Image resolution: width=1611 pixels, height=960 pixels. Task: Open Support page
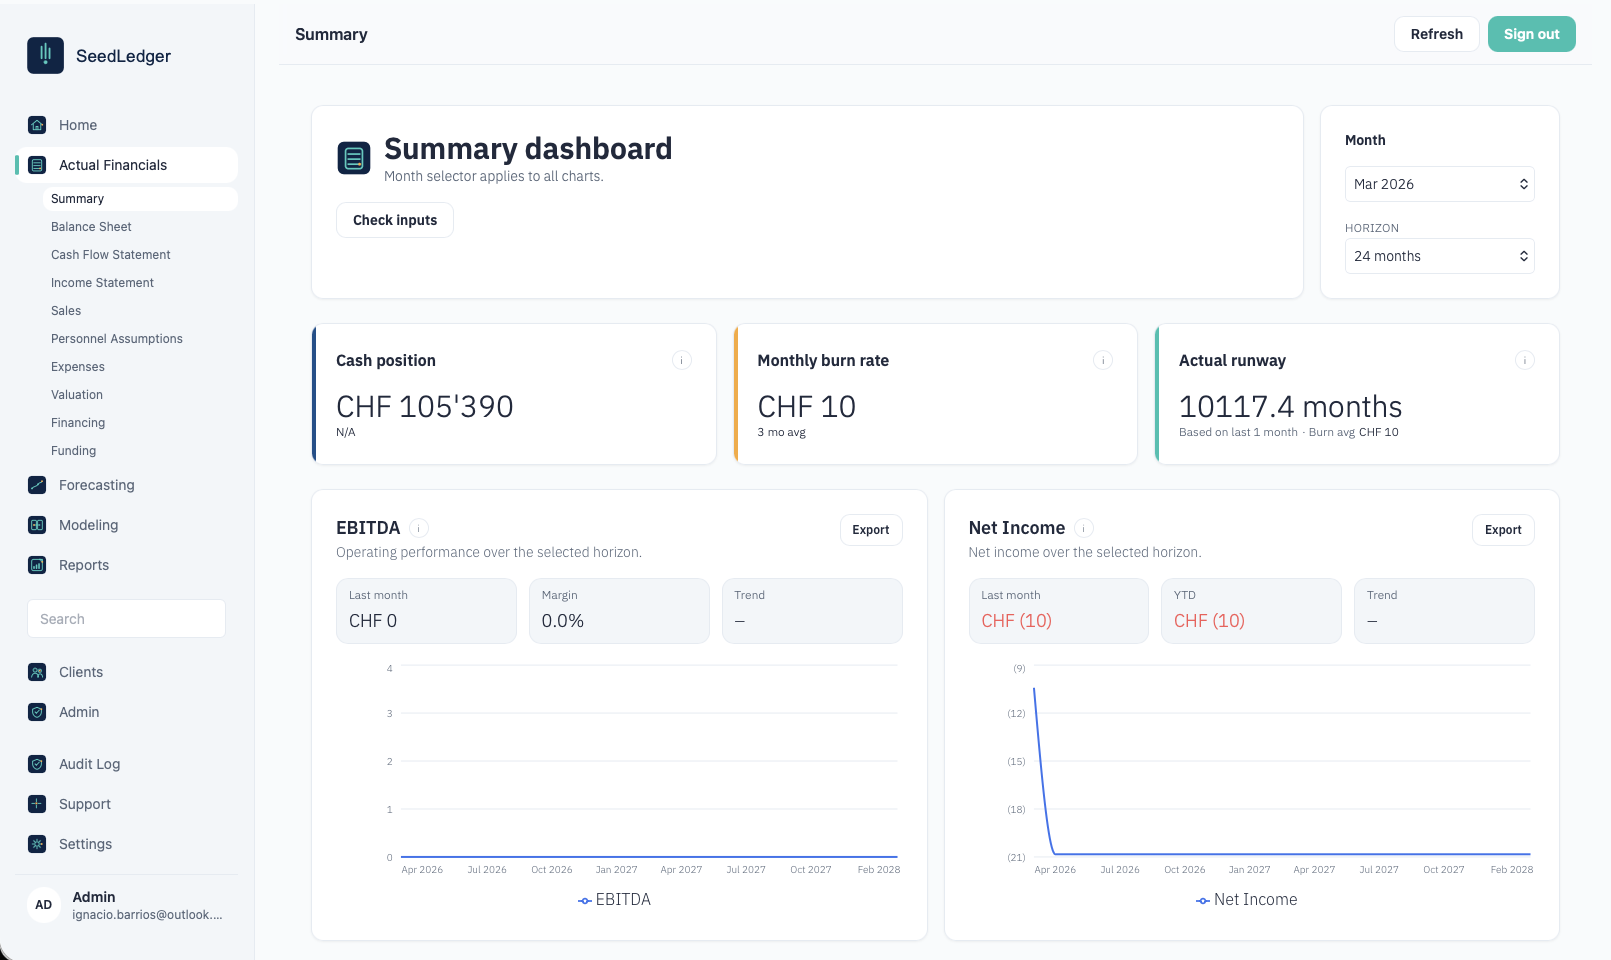[127, 804]
